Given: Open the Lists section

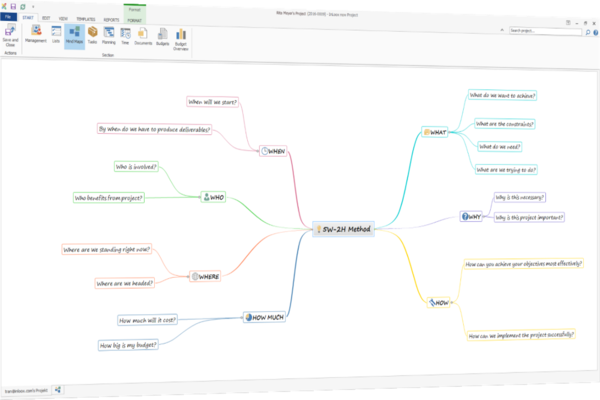Looking at the screenshot, I should coord(56,34).
